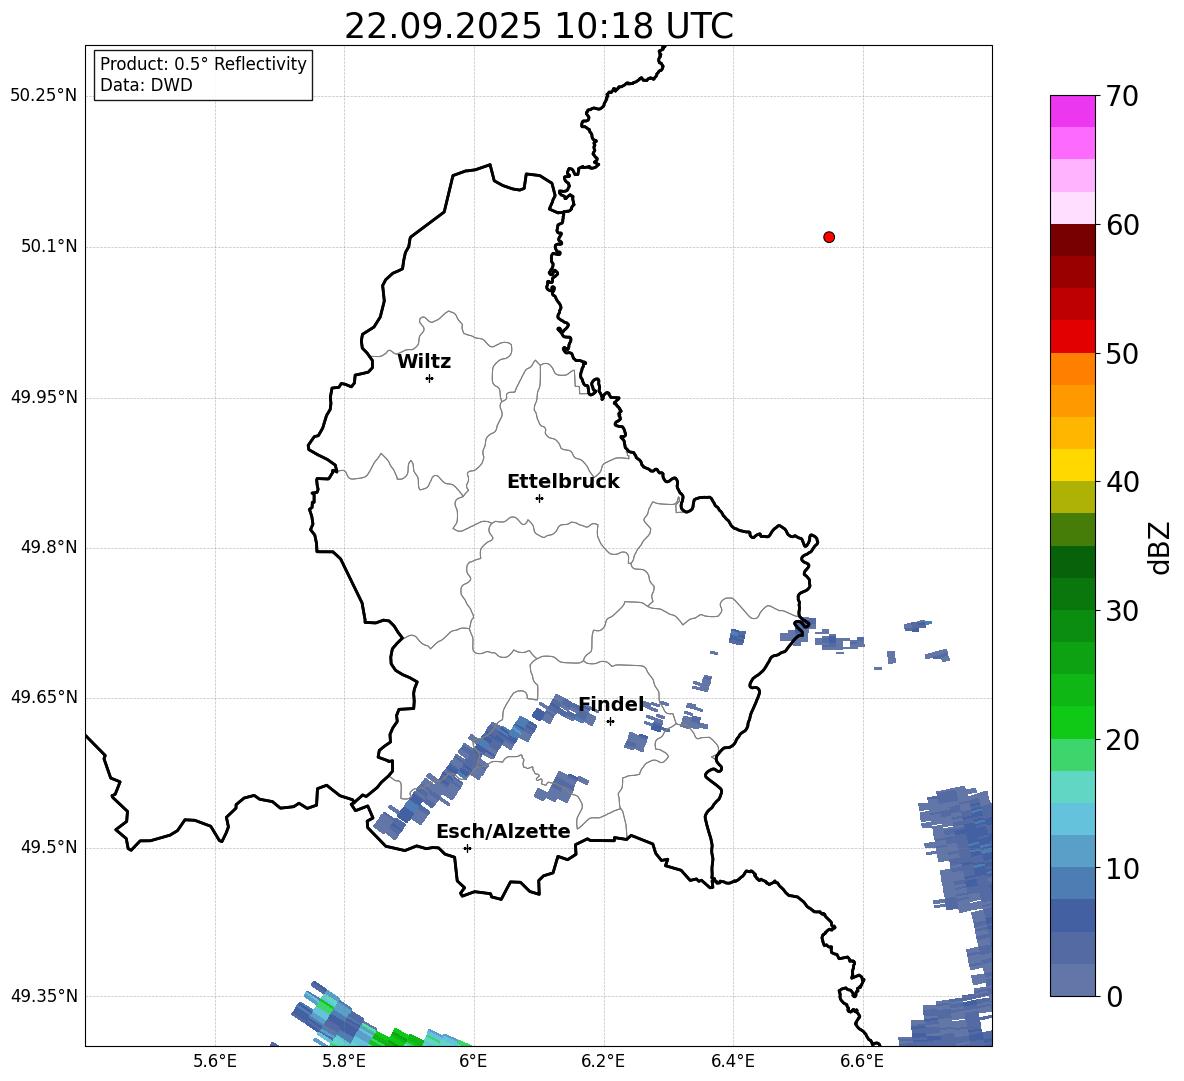Click the 5.6°E longitude label
The width and height of the screenshot is (1184, 1081).
click(215, 1061)
